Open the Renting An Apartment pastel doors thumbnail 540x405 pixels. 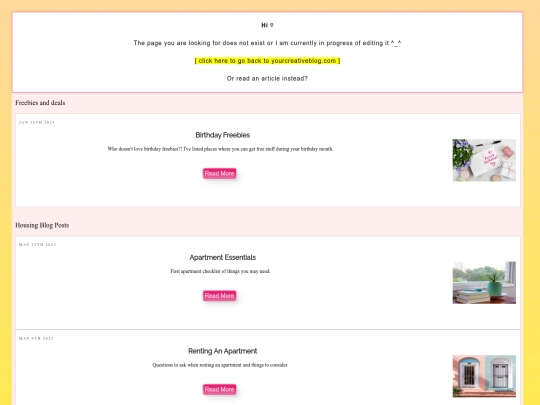point(484,376)
